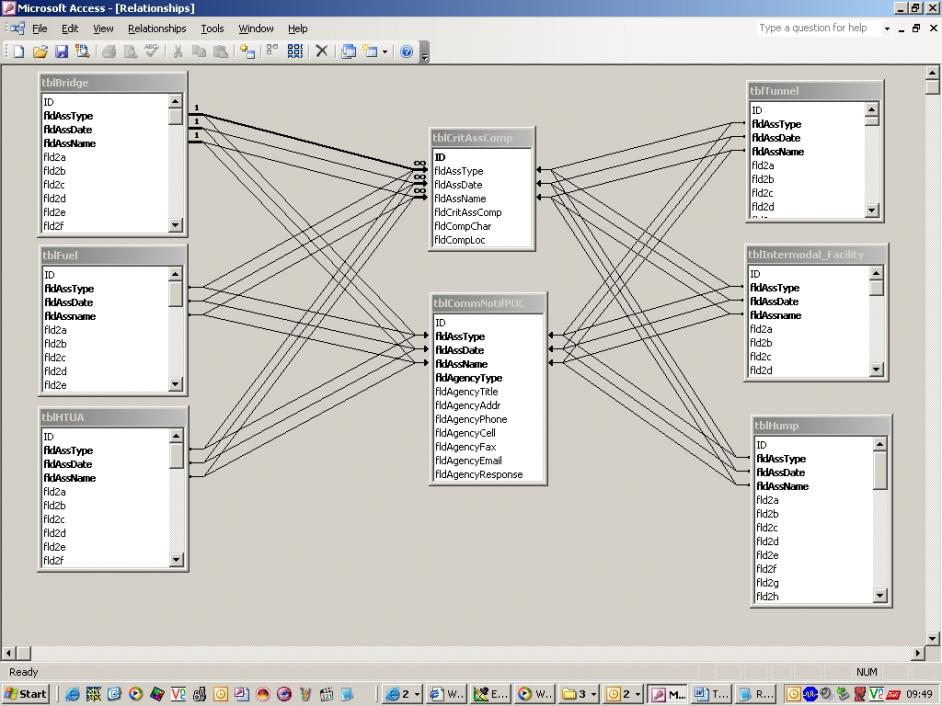Viewport: 942px width, 706px height.
Task: Click the tblHump list scroll-down arrow
Action: (880, 596)
